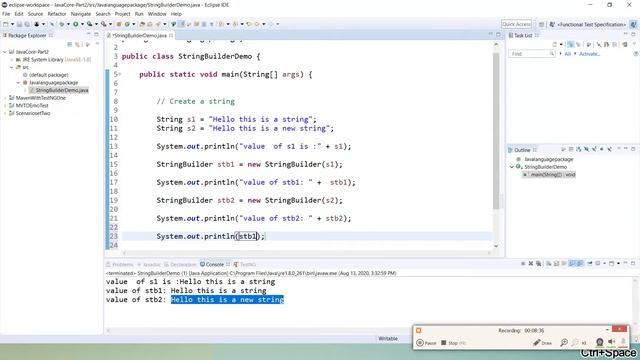Click Remove Launch X icon in console
Screen dimensions: 640x360
pyautogui.click(x=531, y=264)
